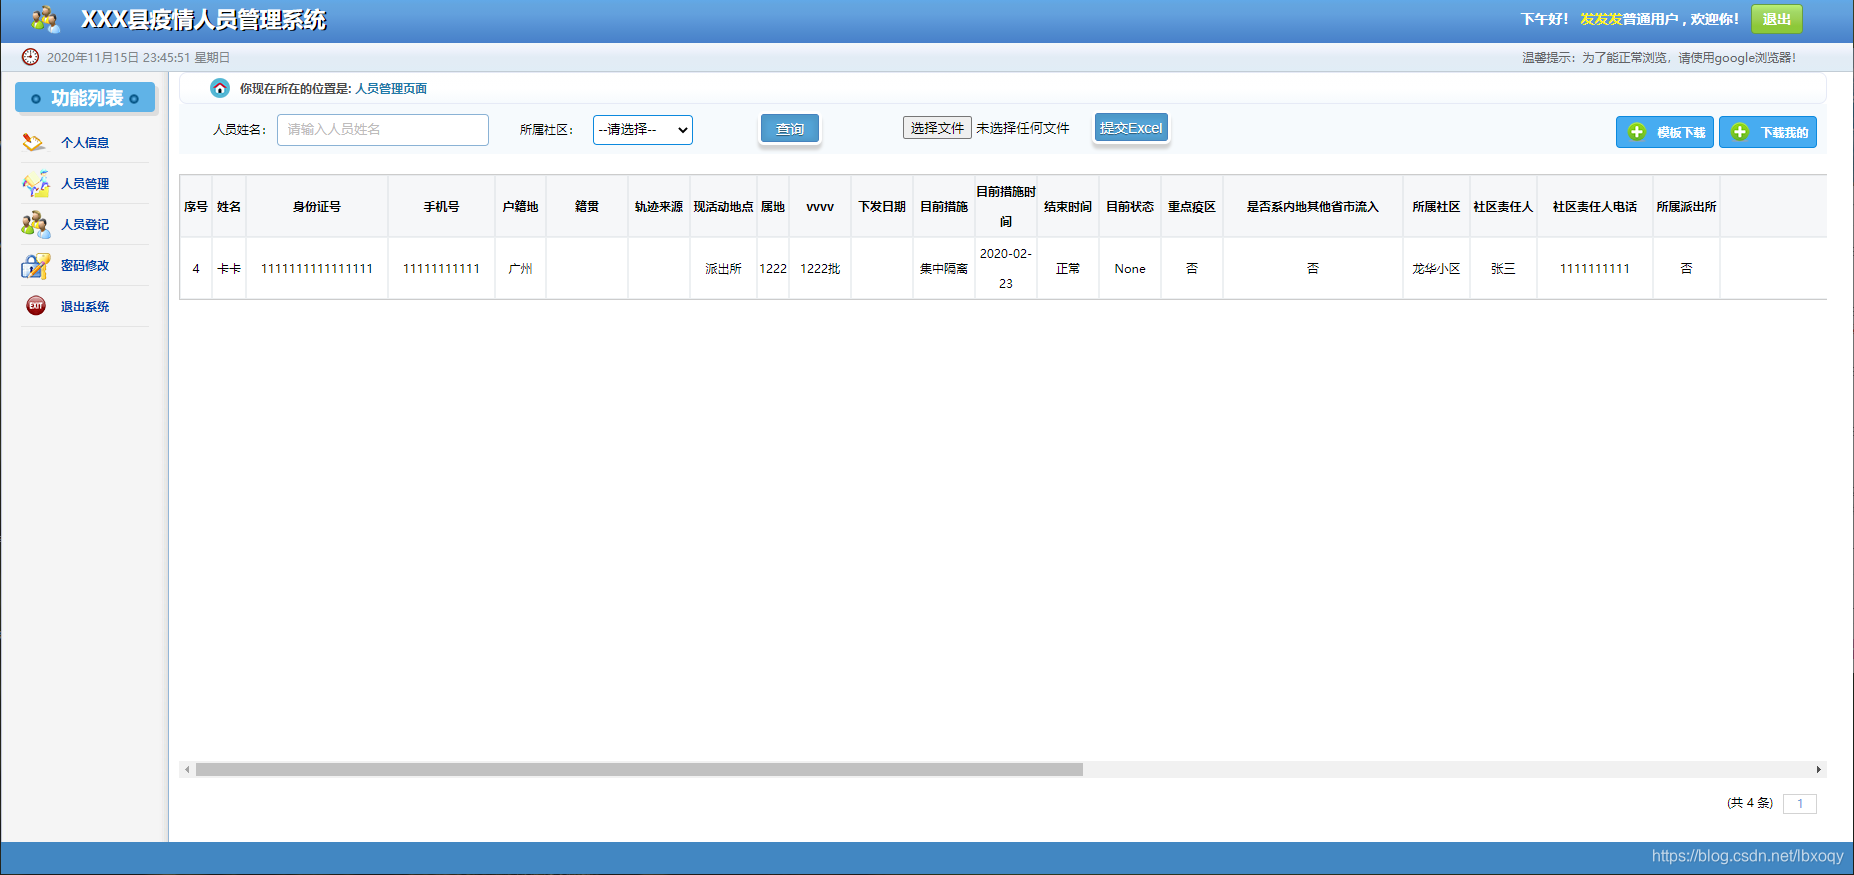Click the 所属社区 column header
Viewport: 1854px width, 875px height.
1436,207
